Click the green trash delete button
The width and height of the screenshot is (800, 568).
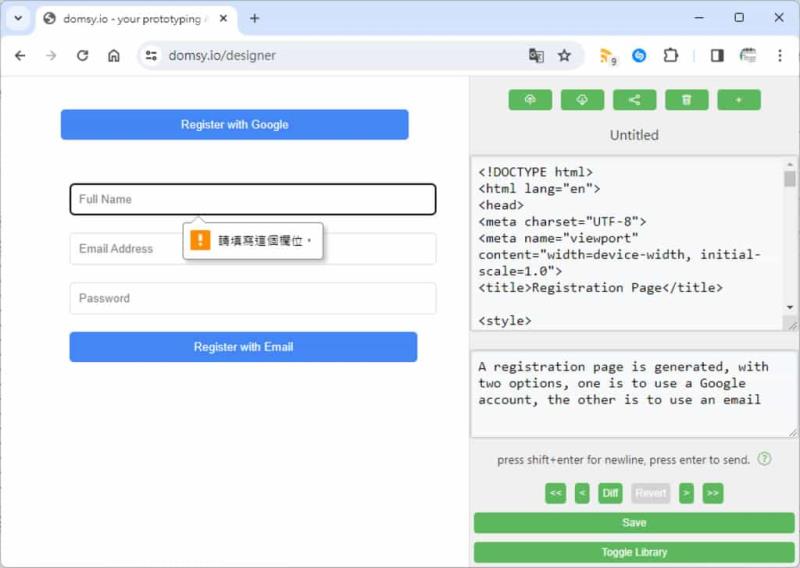(x=687, y=100)
